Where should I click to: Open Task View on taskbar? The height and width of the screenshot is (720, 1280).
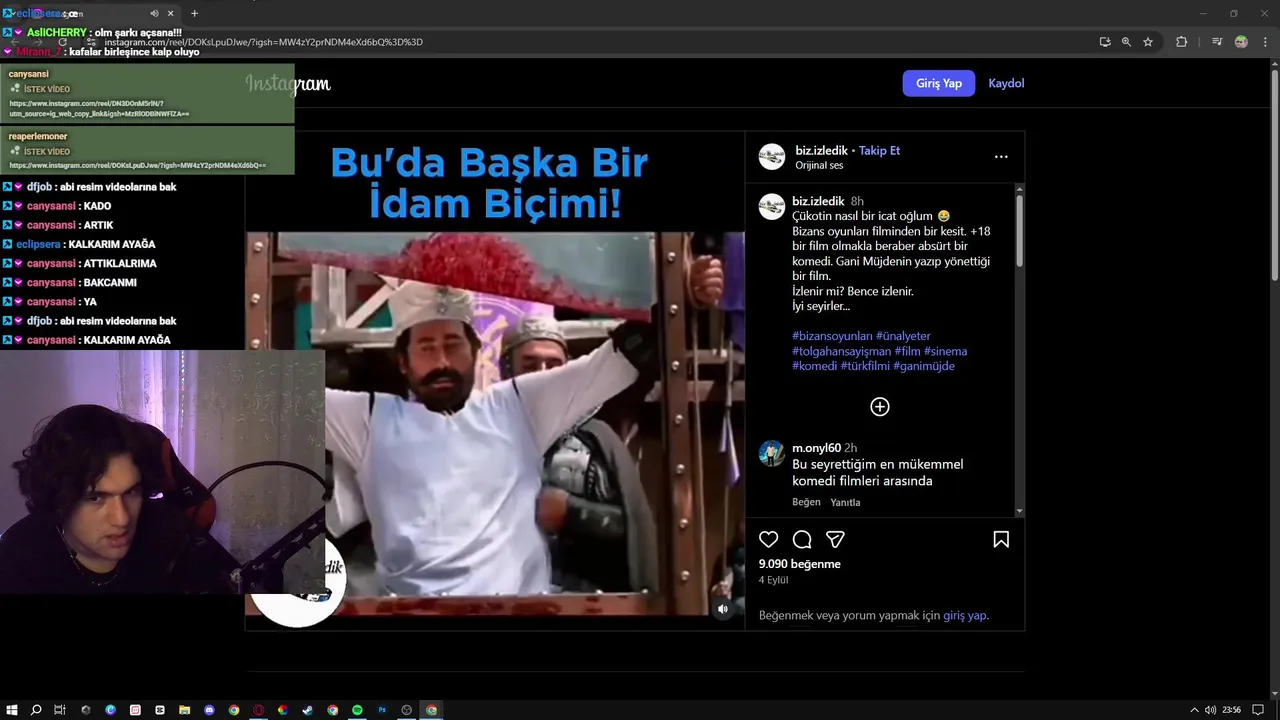pos(60,710)
